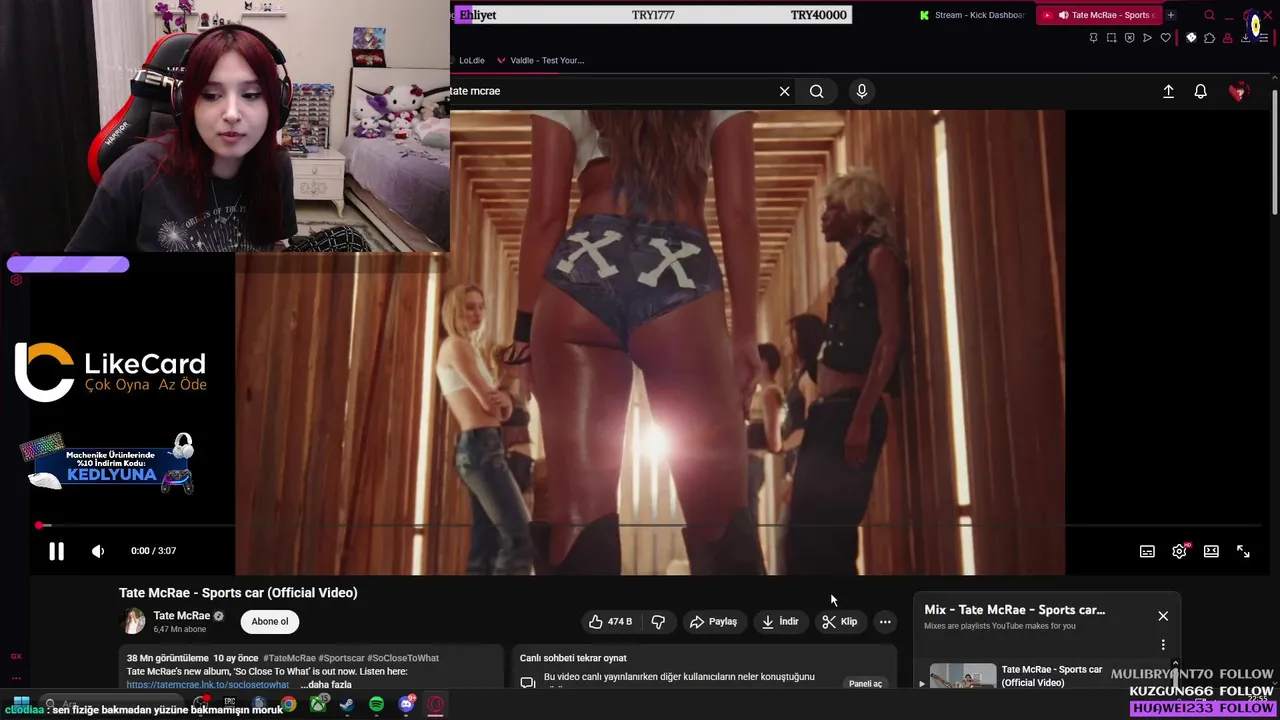Open the YouTube account avatar menu
Image resolution: width=1280 pixels, height=720 pixels.
click(x=1239, y=91)
